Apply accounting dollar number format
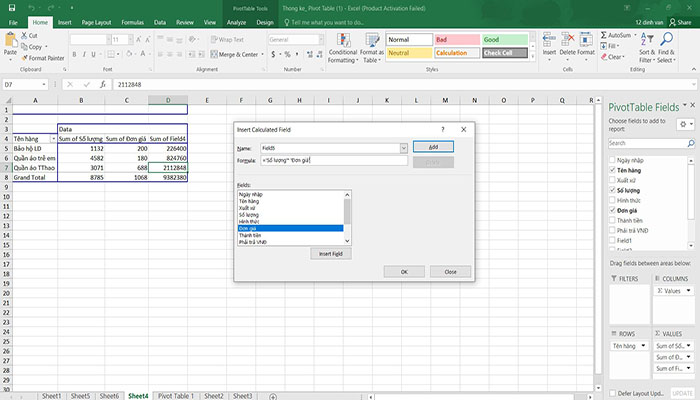 coord(273,54)
